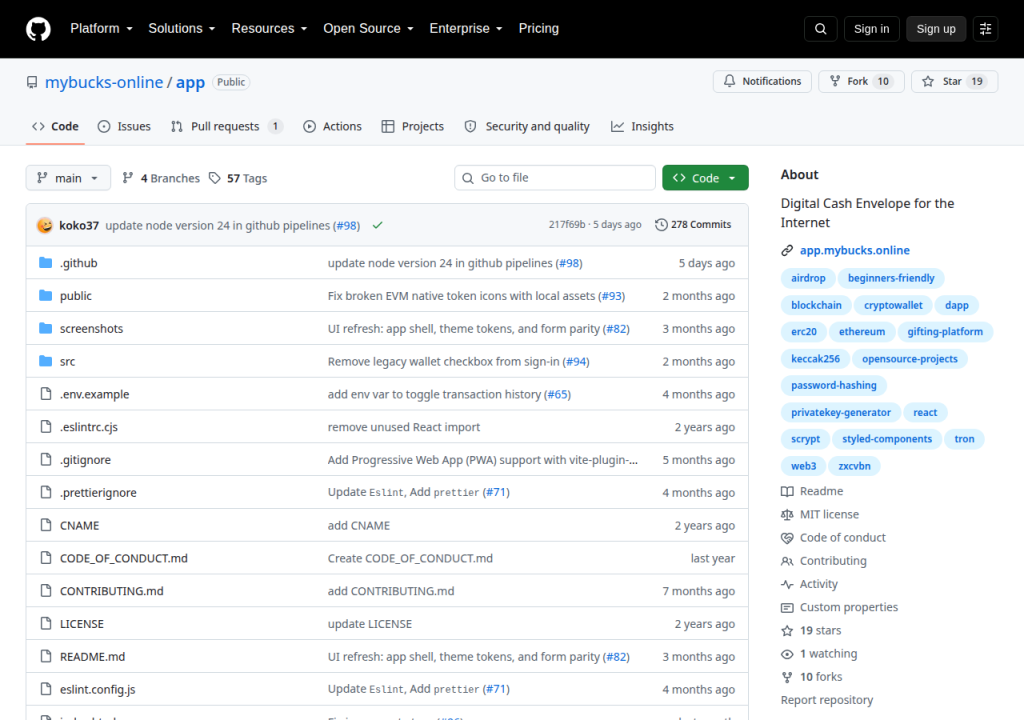The width and height of the screenshot is (1024, 720).
Task: Expand the Platform menu
Action: point(101,29)
